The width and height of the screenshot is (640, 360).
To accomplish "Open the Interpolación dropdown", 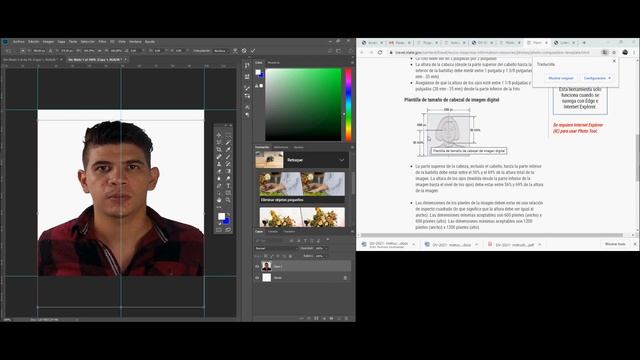I will [222, 51].
